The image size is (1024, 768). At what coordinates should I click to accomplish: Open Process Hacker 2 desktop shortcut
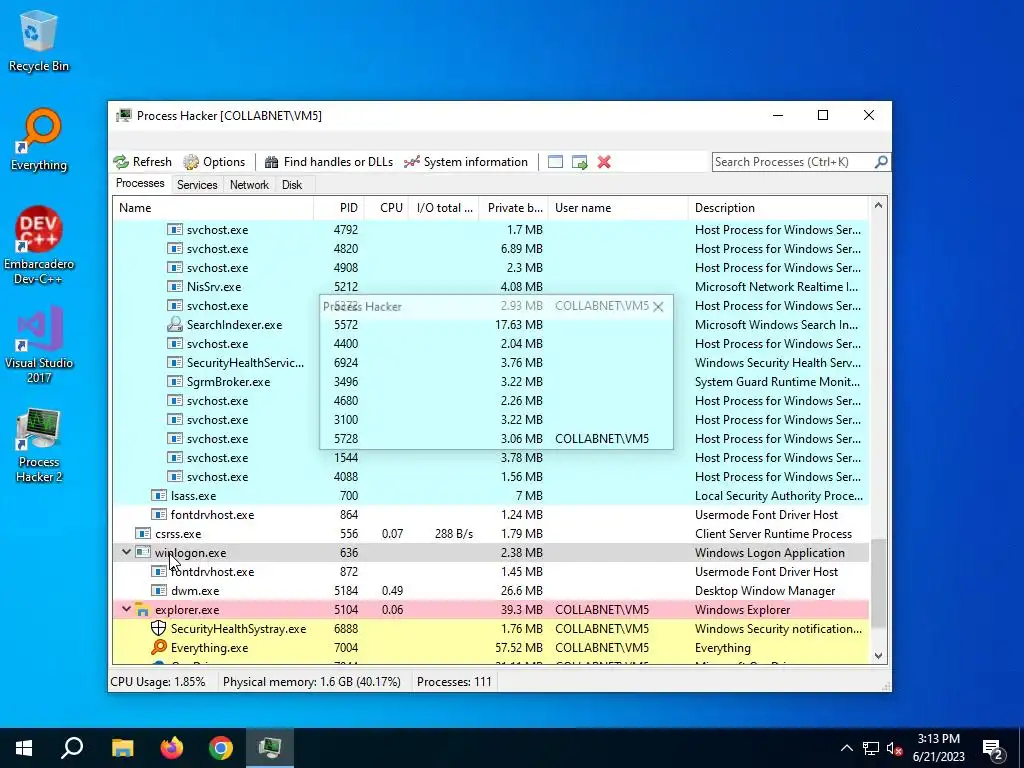coord(39,445)
